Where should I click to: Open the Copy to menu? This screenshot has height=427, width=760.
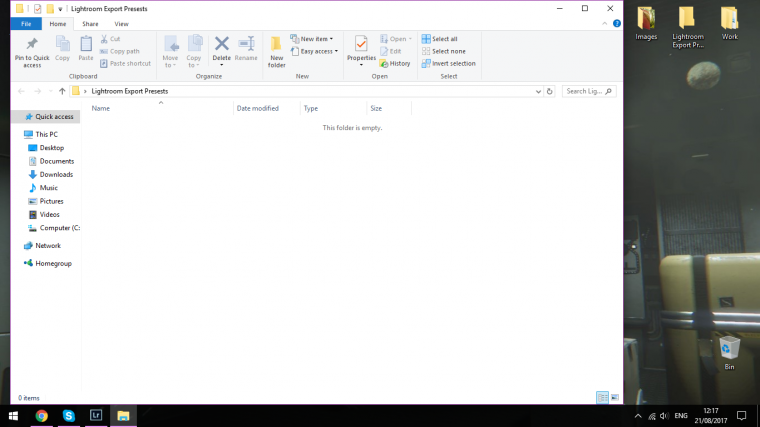pos(194,51)
